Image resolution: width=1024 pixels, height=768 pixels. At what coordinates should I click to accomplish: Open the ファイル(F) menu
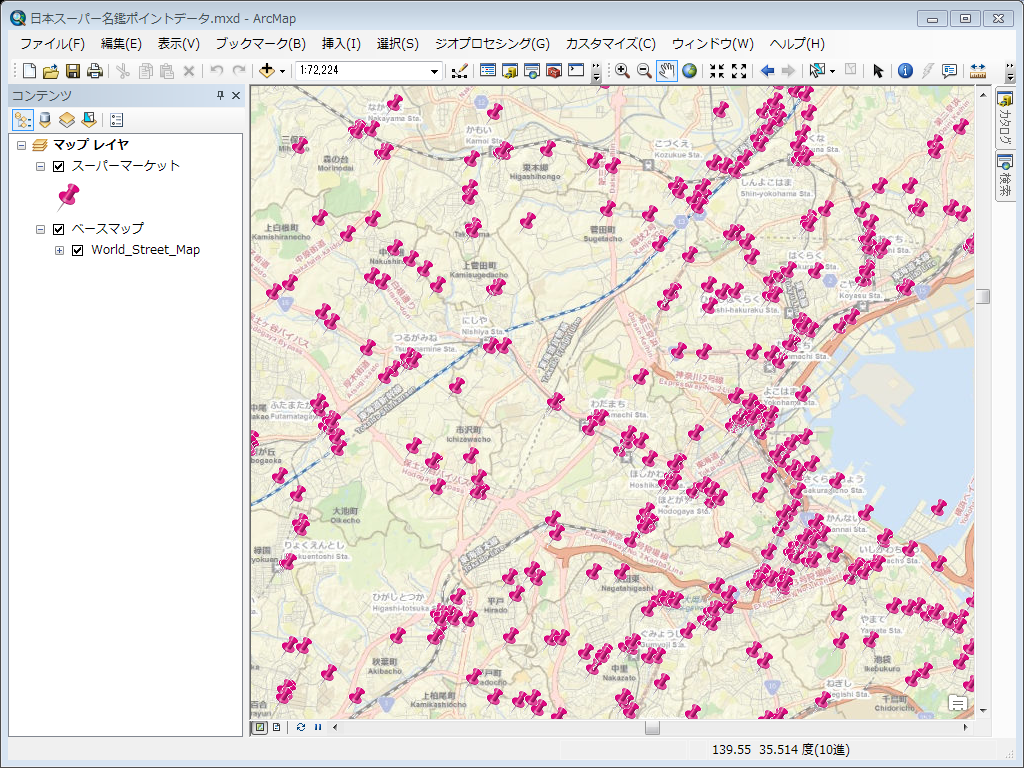click(52, 44)
